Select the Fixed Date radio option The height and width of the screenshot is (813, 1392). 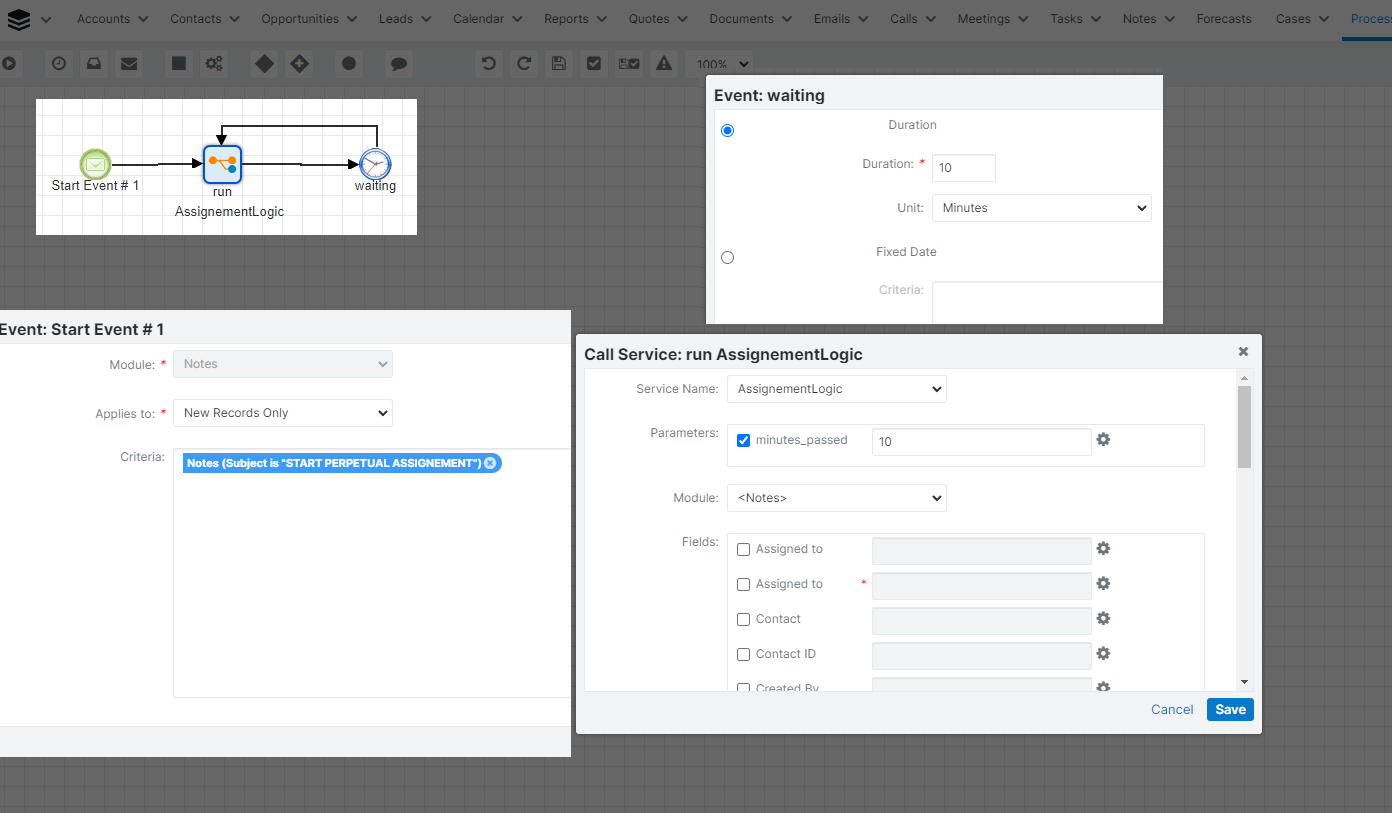[727, 257]
